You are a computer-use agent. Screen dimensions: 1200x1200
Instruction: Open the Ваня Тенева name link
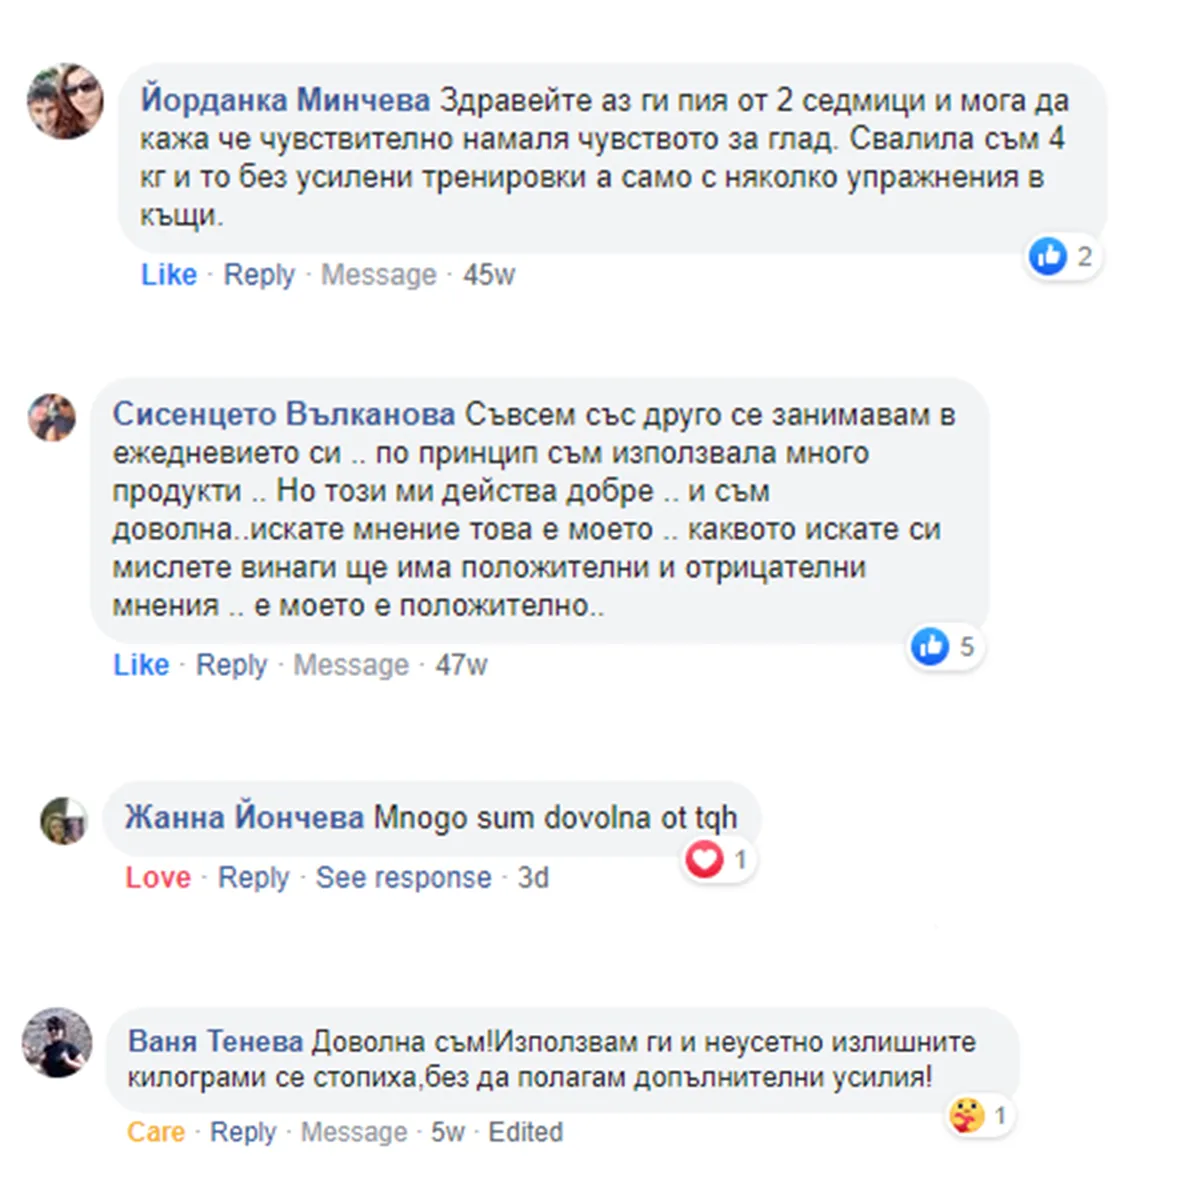215,1041
